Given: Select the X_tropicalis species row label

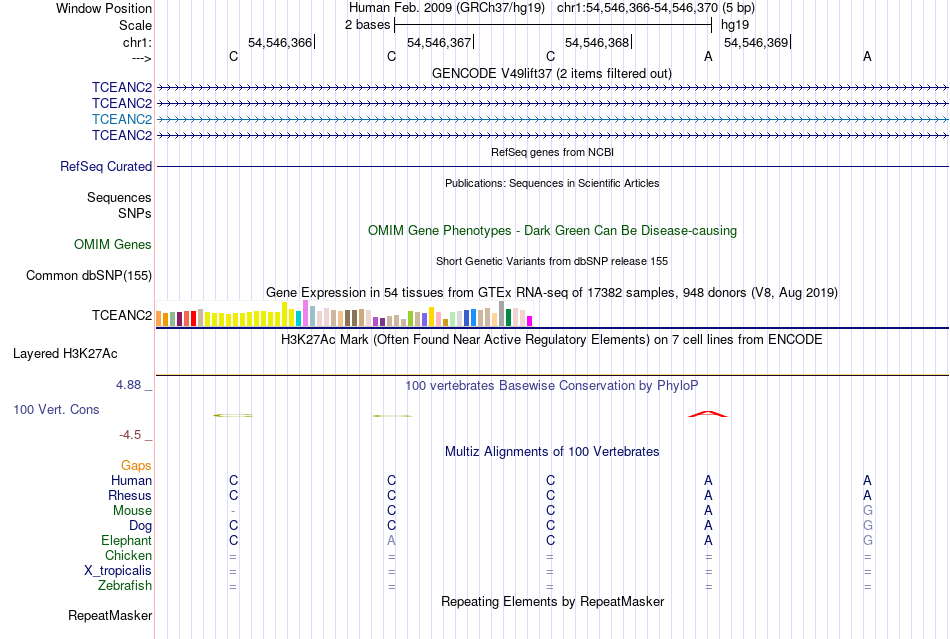Looking at the screenshot, I should click(118, 571).
